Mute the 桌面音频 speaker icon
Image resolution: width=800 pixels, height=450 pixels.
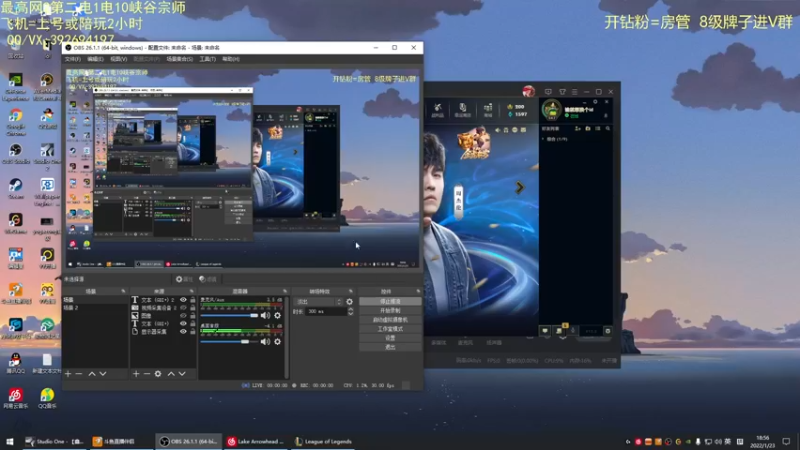[265, 341]
